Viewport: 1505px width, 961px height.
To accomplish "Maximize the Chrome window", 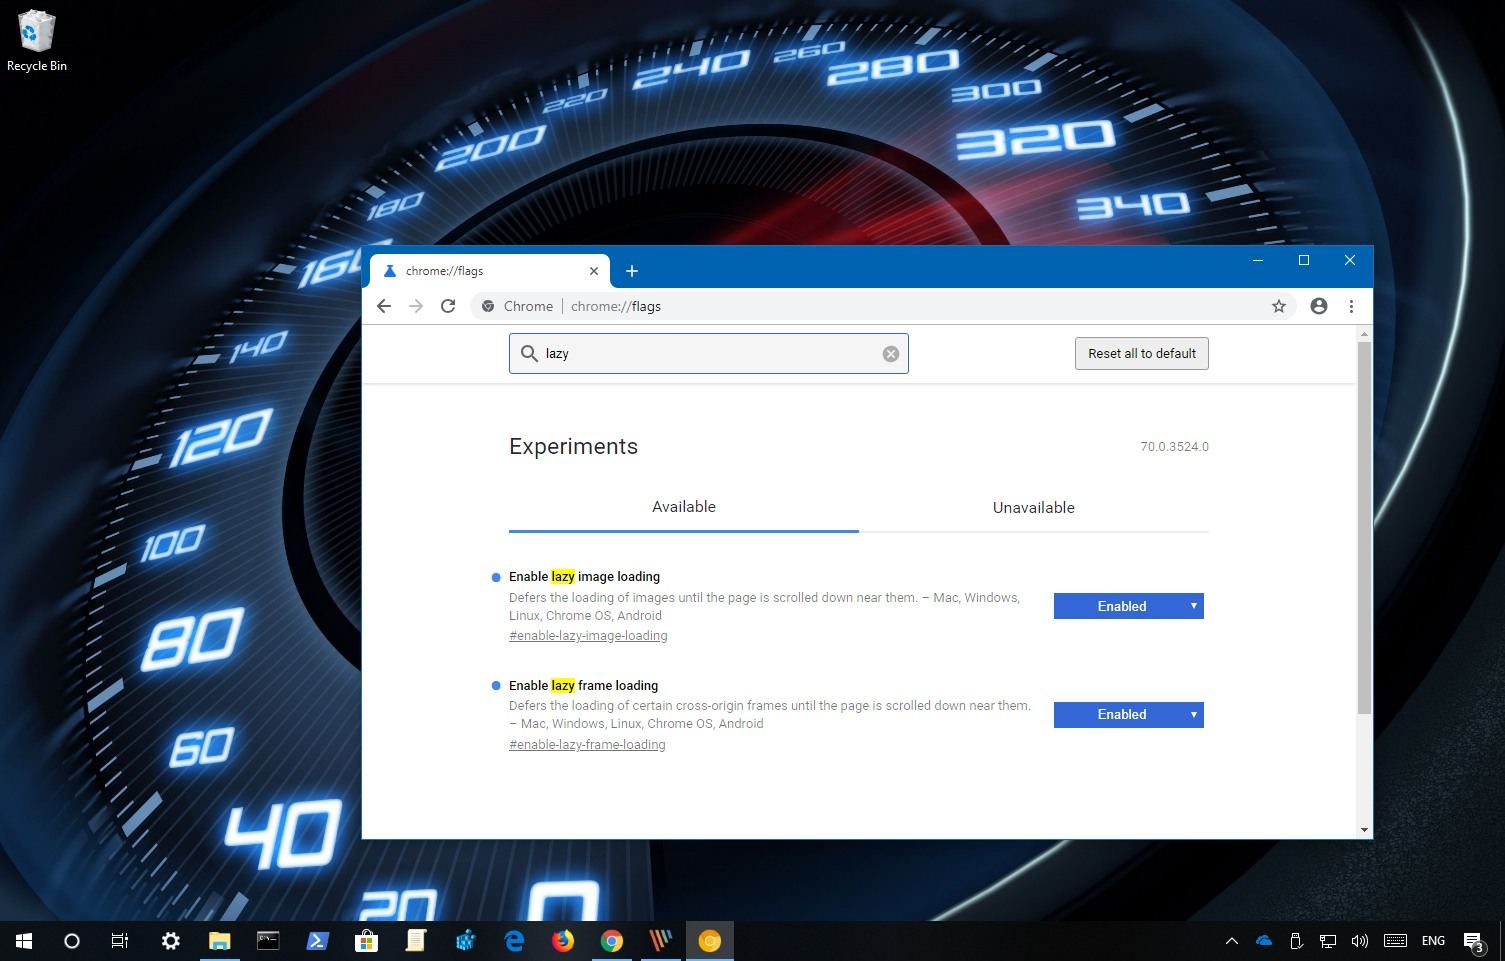I will click(x=1304, y=260).
